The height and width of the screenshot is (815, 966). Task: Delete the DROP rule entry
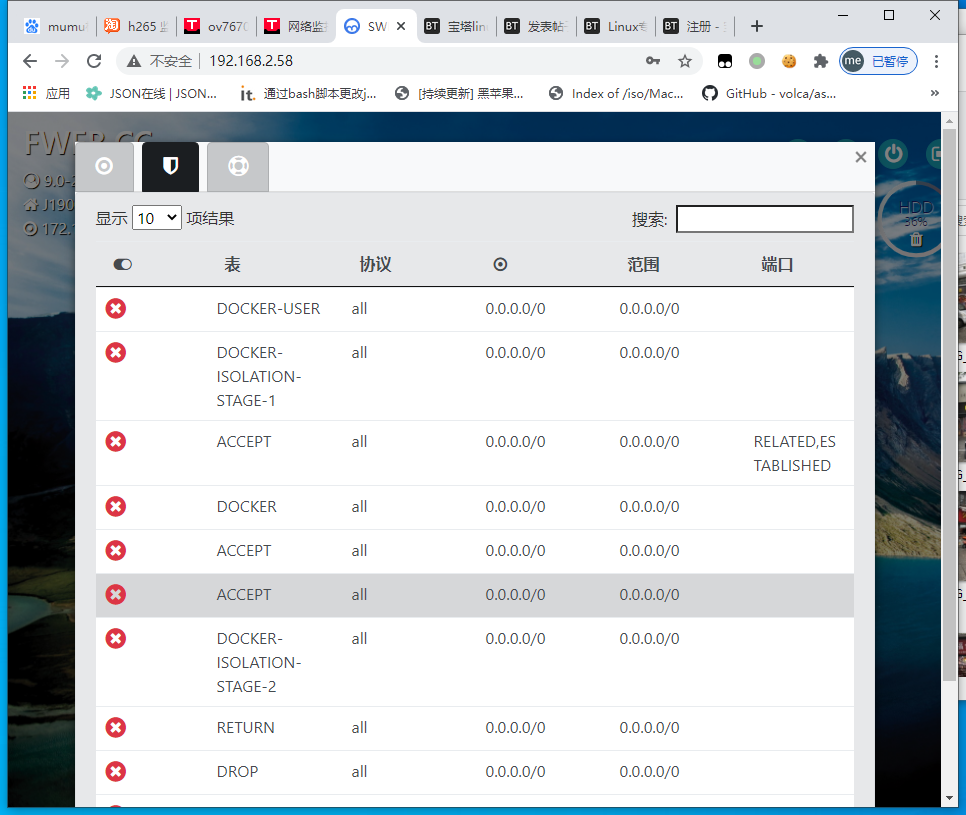click(116, 772)
